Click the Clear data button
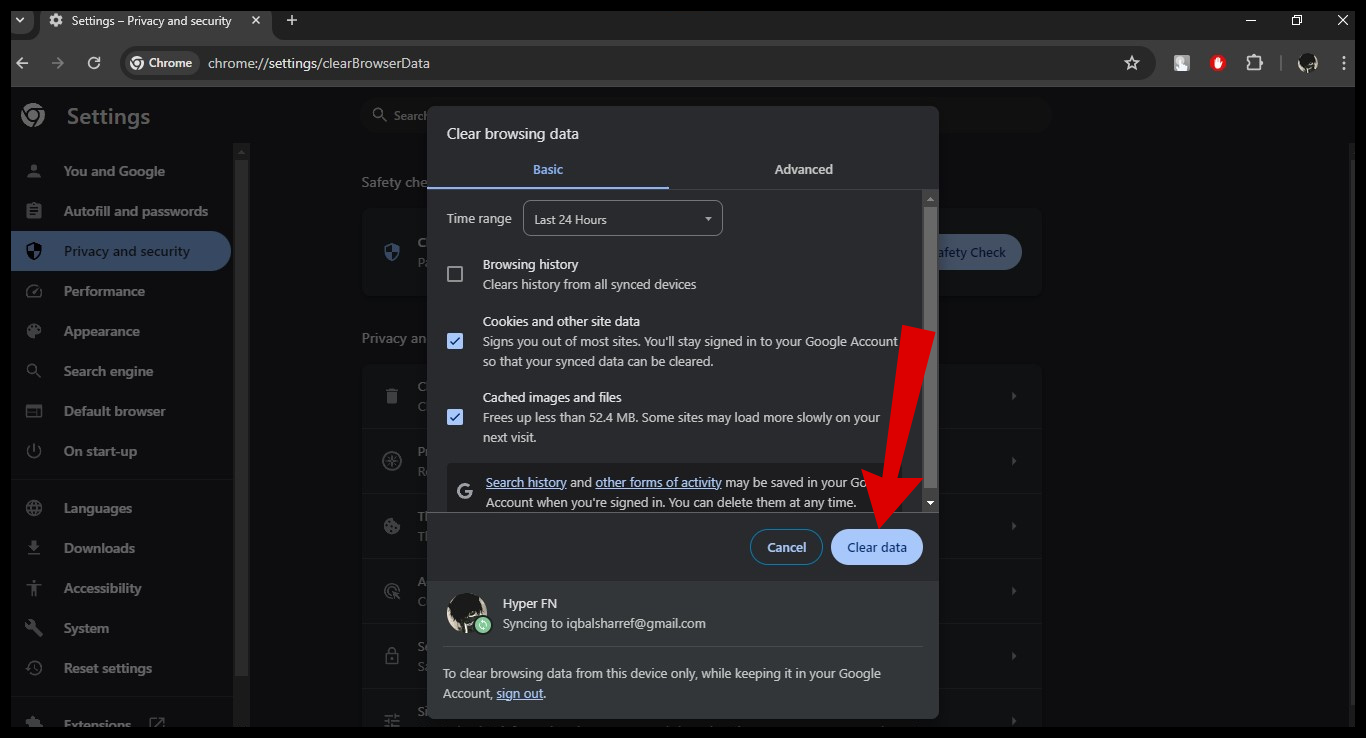The height and width of the screenshot is (738, 1366). point(877,547)
